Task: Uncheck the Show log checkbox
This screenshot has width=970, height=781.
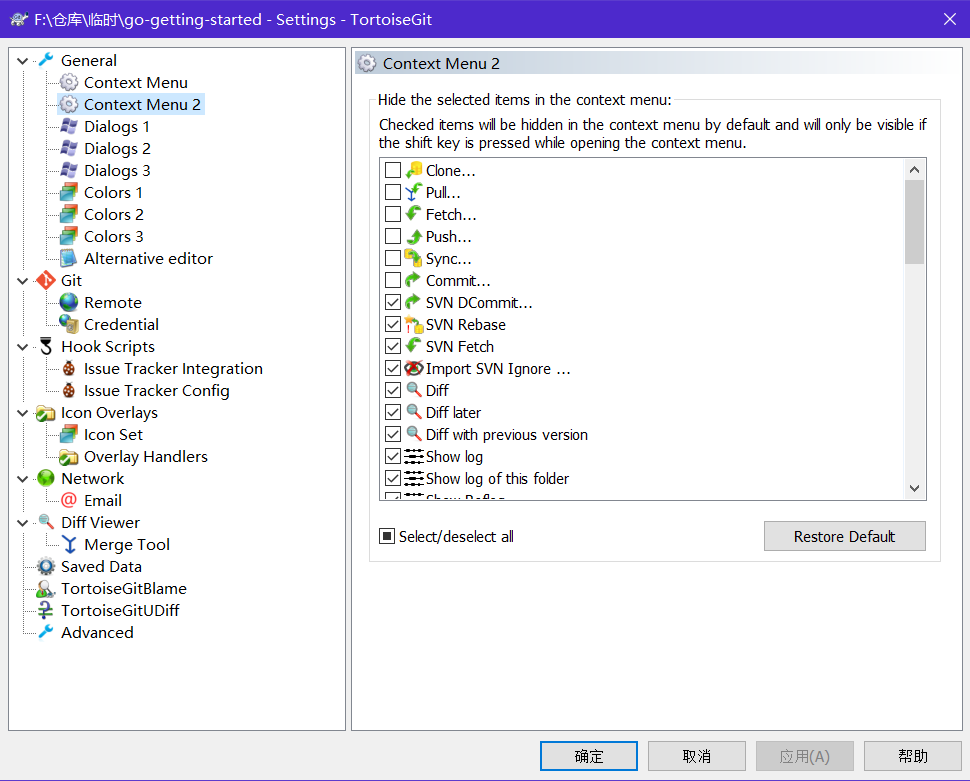Action: pyautogui.click(x=393, y=457)
